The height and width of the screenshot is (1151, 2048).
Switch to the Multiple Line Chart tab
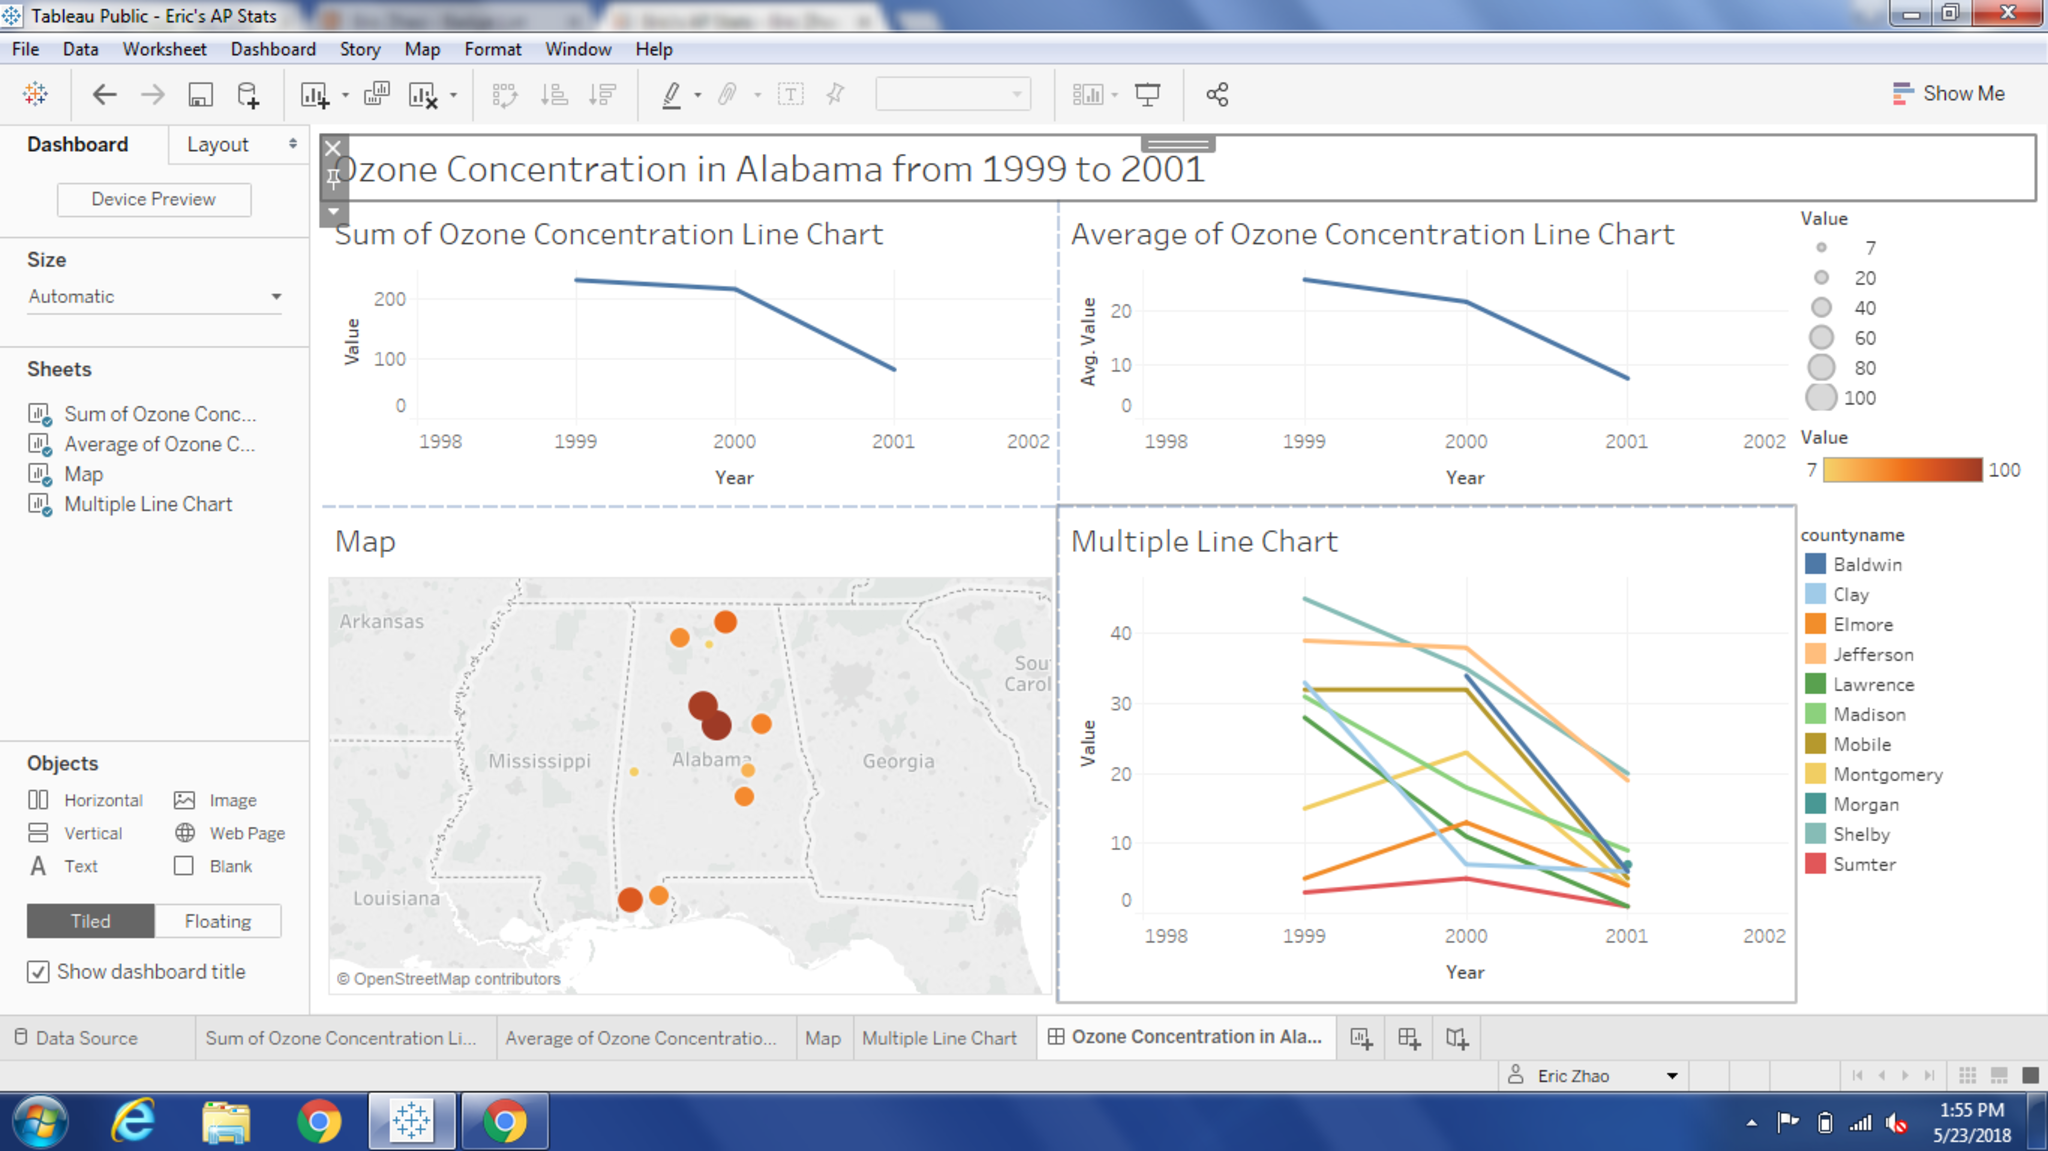[939, 1038]
